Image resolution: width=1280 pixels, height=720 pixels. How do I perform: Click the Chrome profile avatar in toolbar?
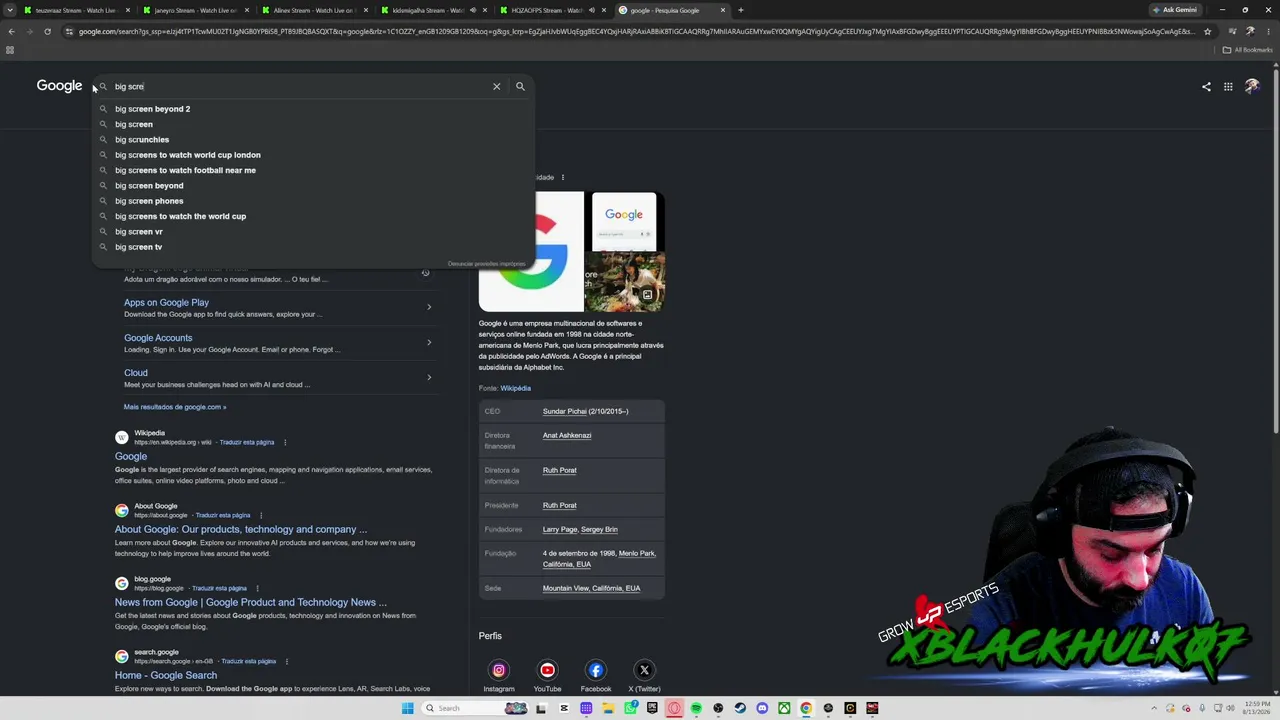(x=1250, y=31)
